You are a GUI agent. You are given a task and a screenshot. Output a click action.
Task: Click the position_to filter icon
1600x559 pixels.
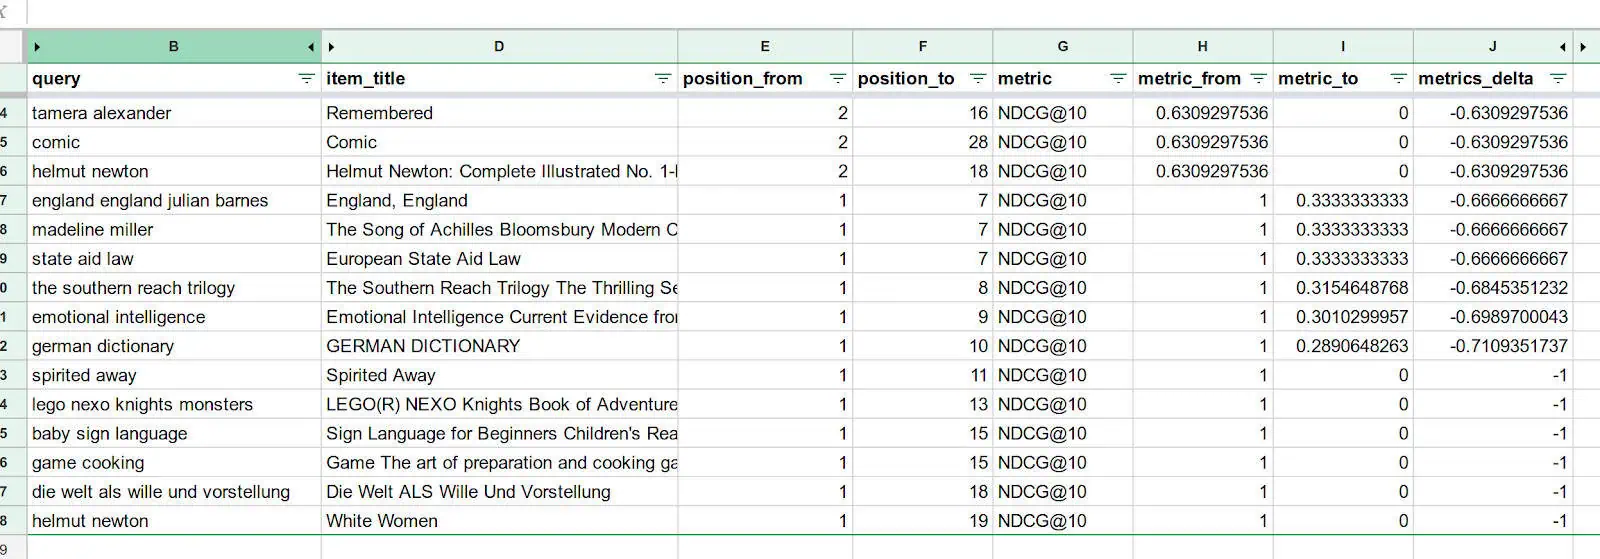pyautogui.click(x=978, y=79)
